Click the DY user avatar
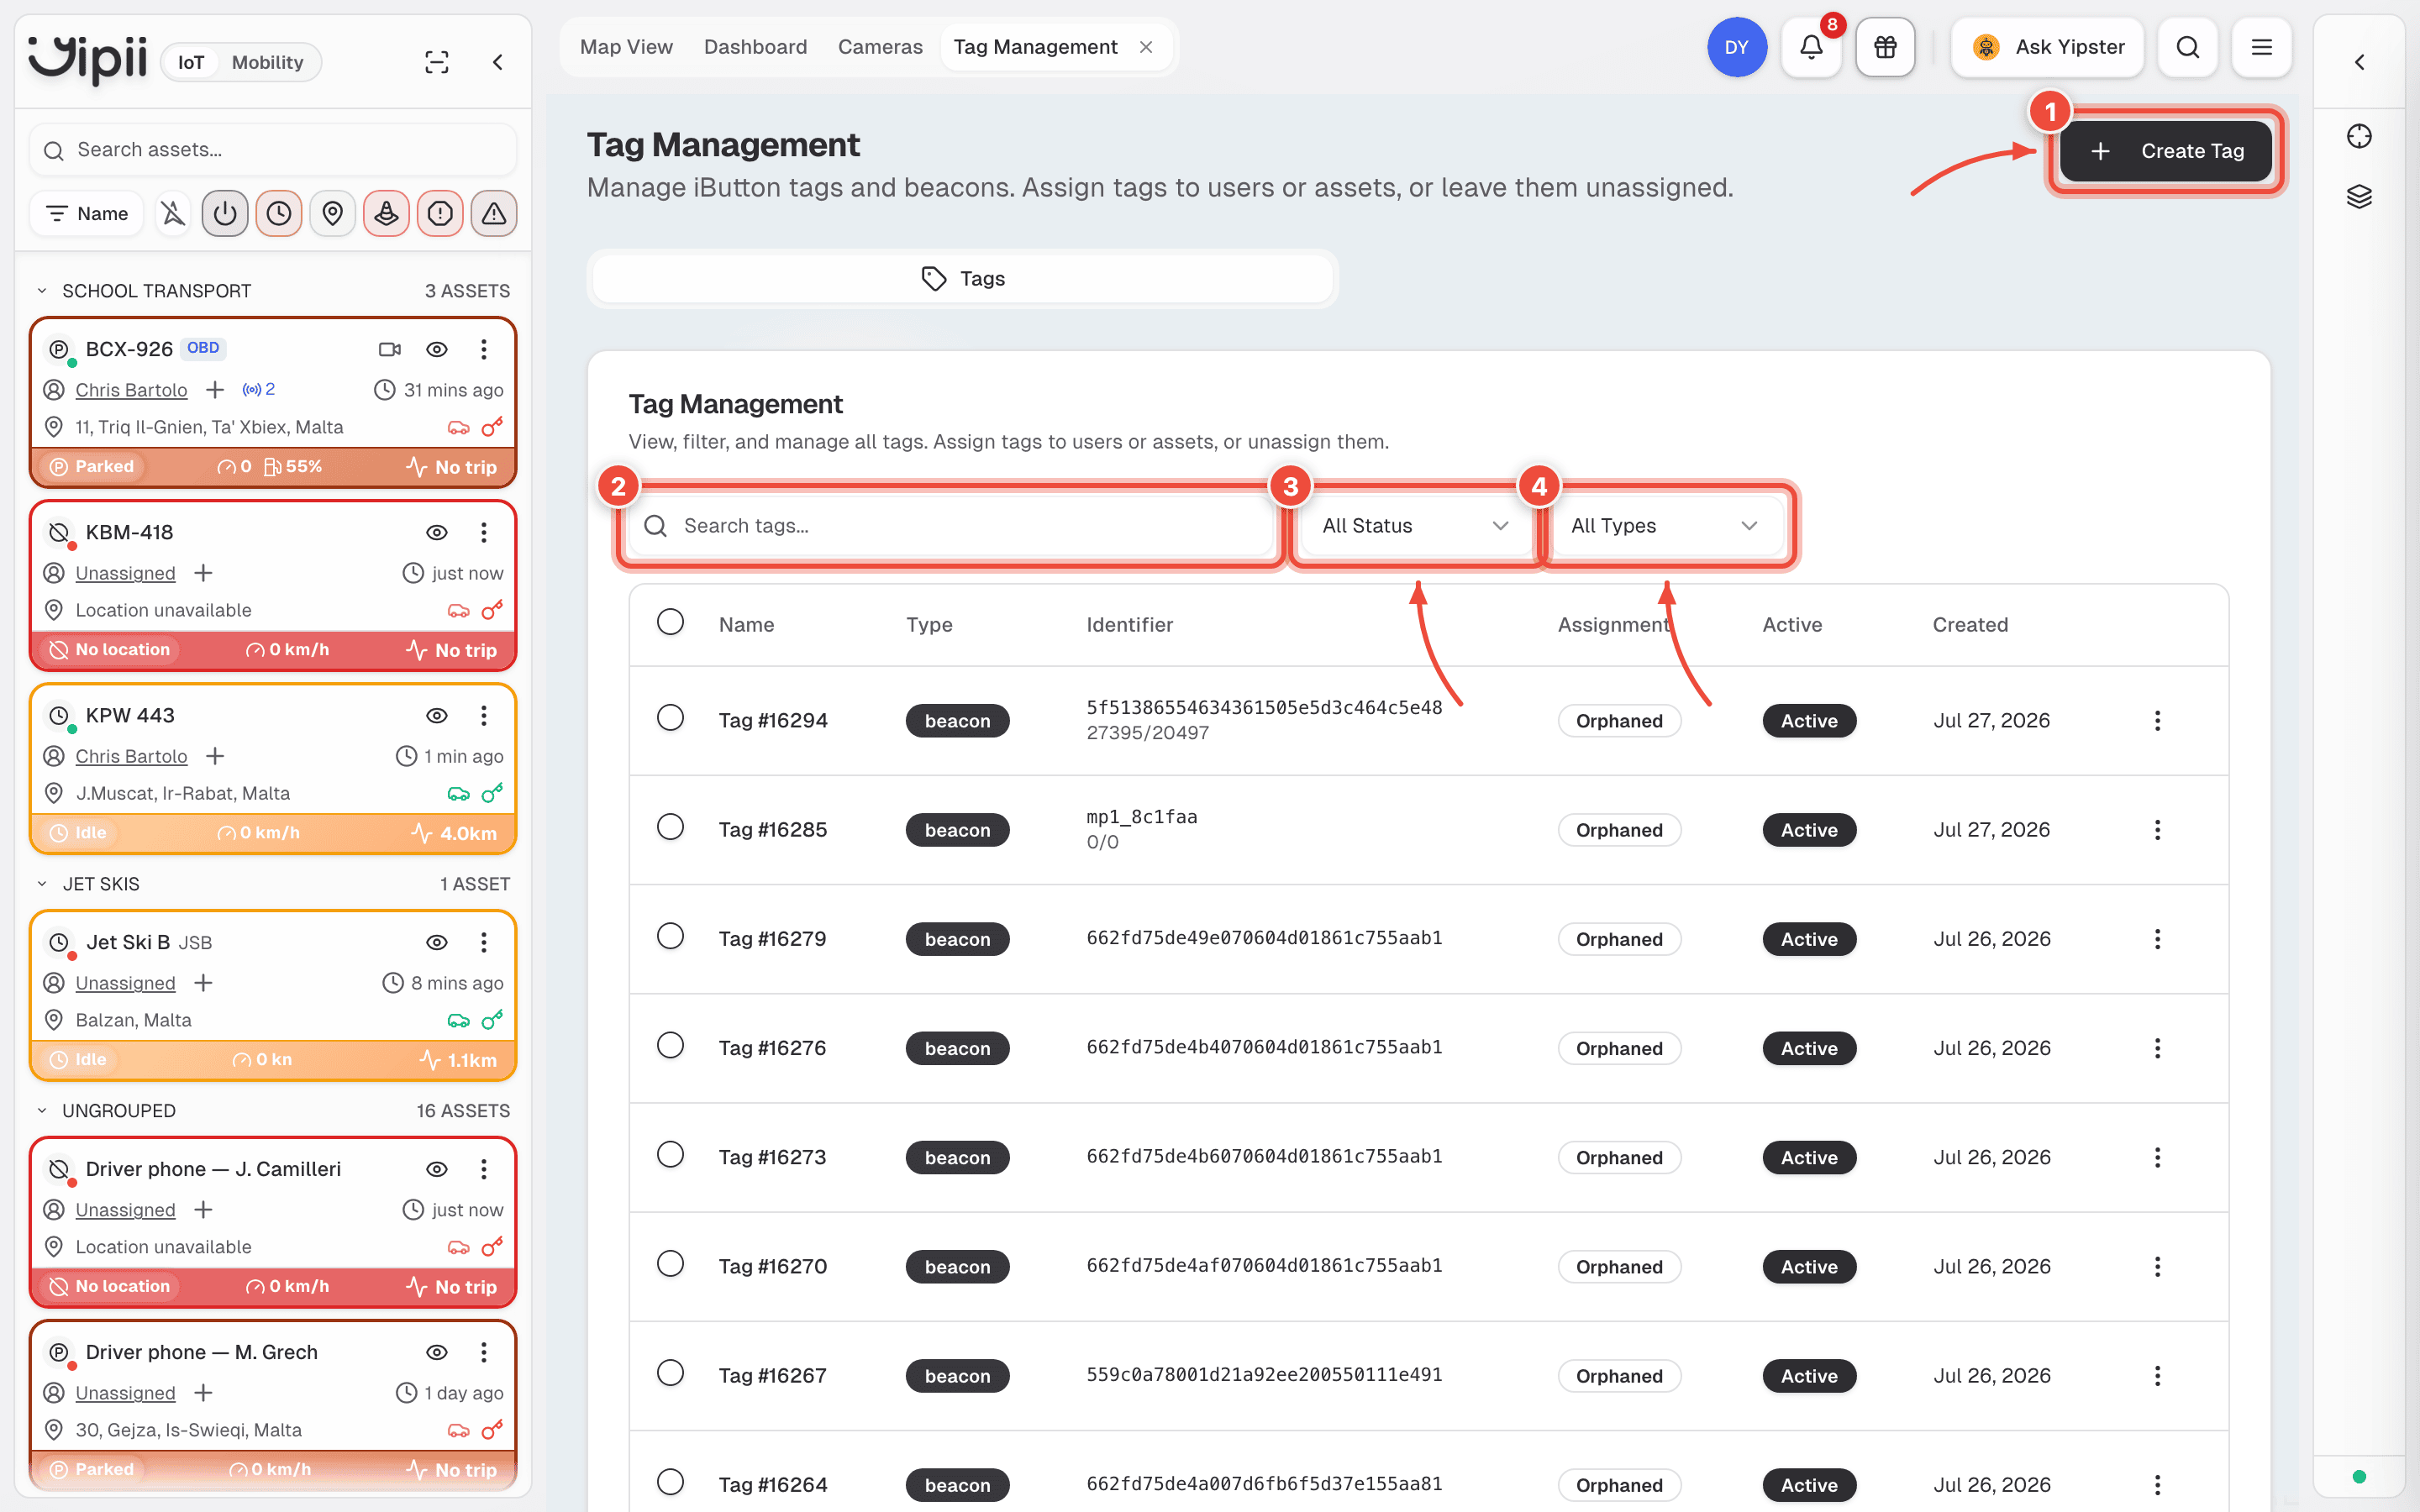This screenshot has height=1512, width=2420. (x=1737, y=47)
